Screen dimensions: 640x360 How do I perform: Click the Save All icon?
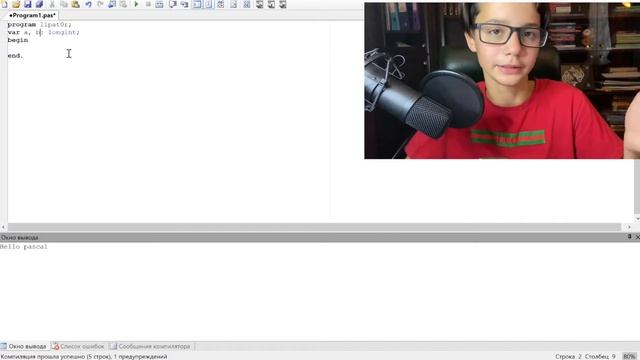39,4
